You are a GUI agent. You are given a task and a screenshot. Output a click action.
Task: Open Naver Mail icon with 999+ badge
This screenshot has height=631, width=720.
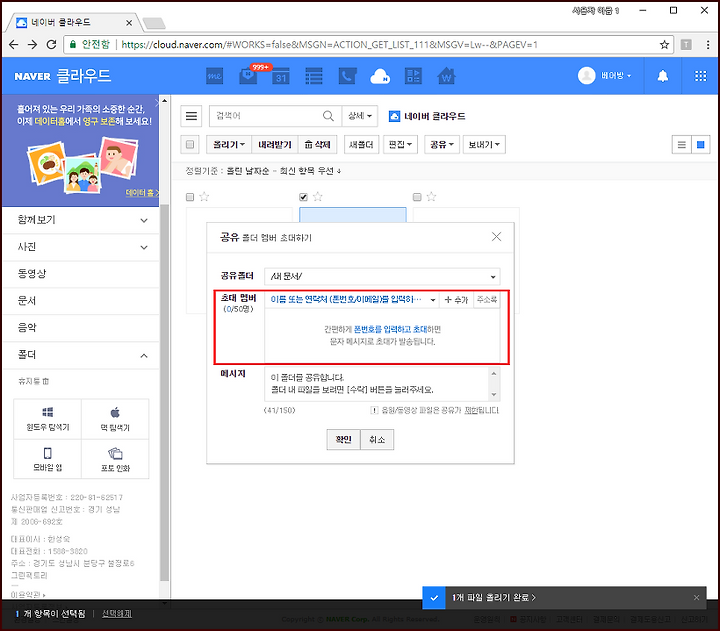pos(248,75)
